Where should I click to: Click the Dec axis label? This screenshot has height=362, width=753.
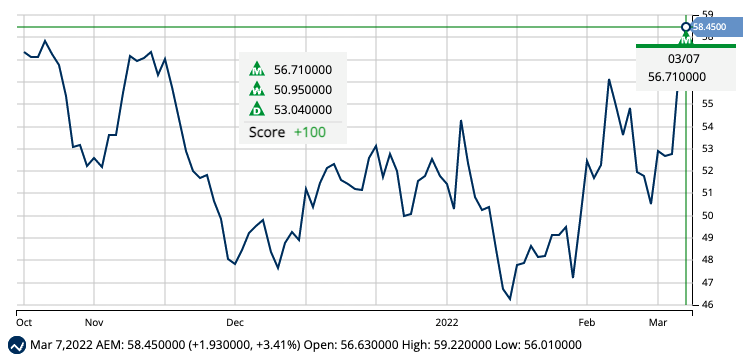236,323
